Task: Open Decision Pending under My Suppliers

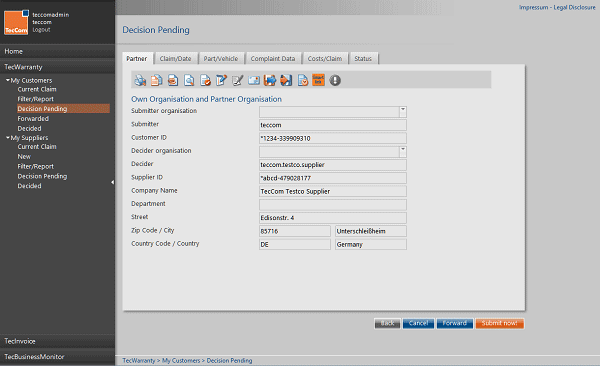Action: coord(42,176)
